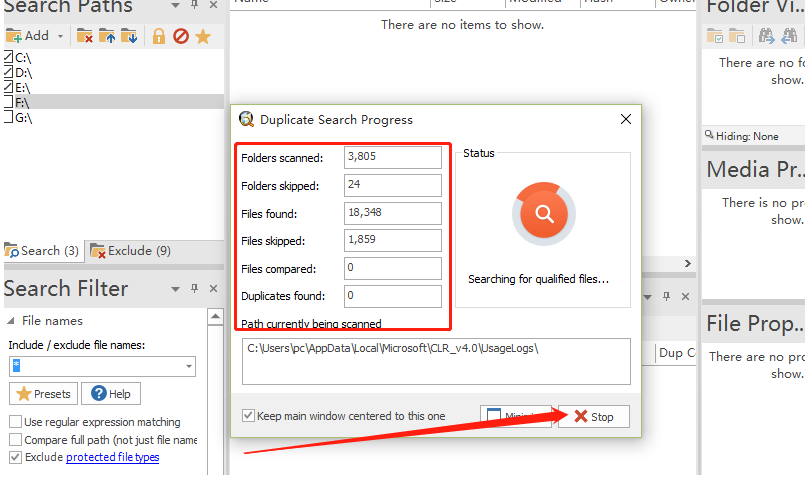This screenshot has width=806, height=481.
Task: Switch to the Exclude (9) tab
Action: 130,251
